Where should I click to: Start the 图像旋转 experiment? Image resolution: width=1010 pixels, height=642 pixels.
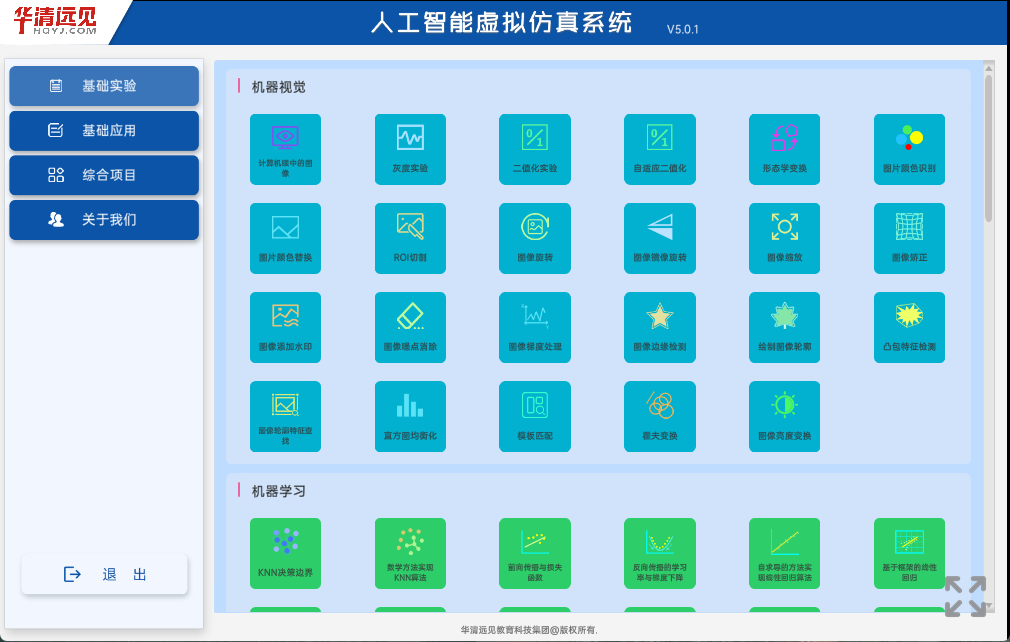click(535, 238)
